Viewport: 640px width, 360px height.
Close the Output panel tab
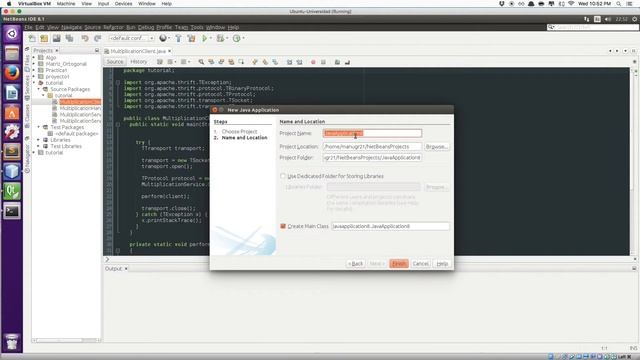(126, 269)
